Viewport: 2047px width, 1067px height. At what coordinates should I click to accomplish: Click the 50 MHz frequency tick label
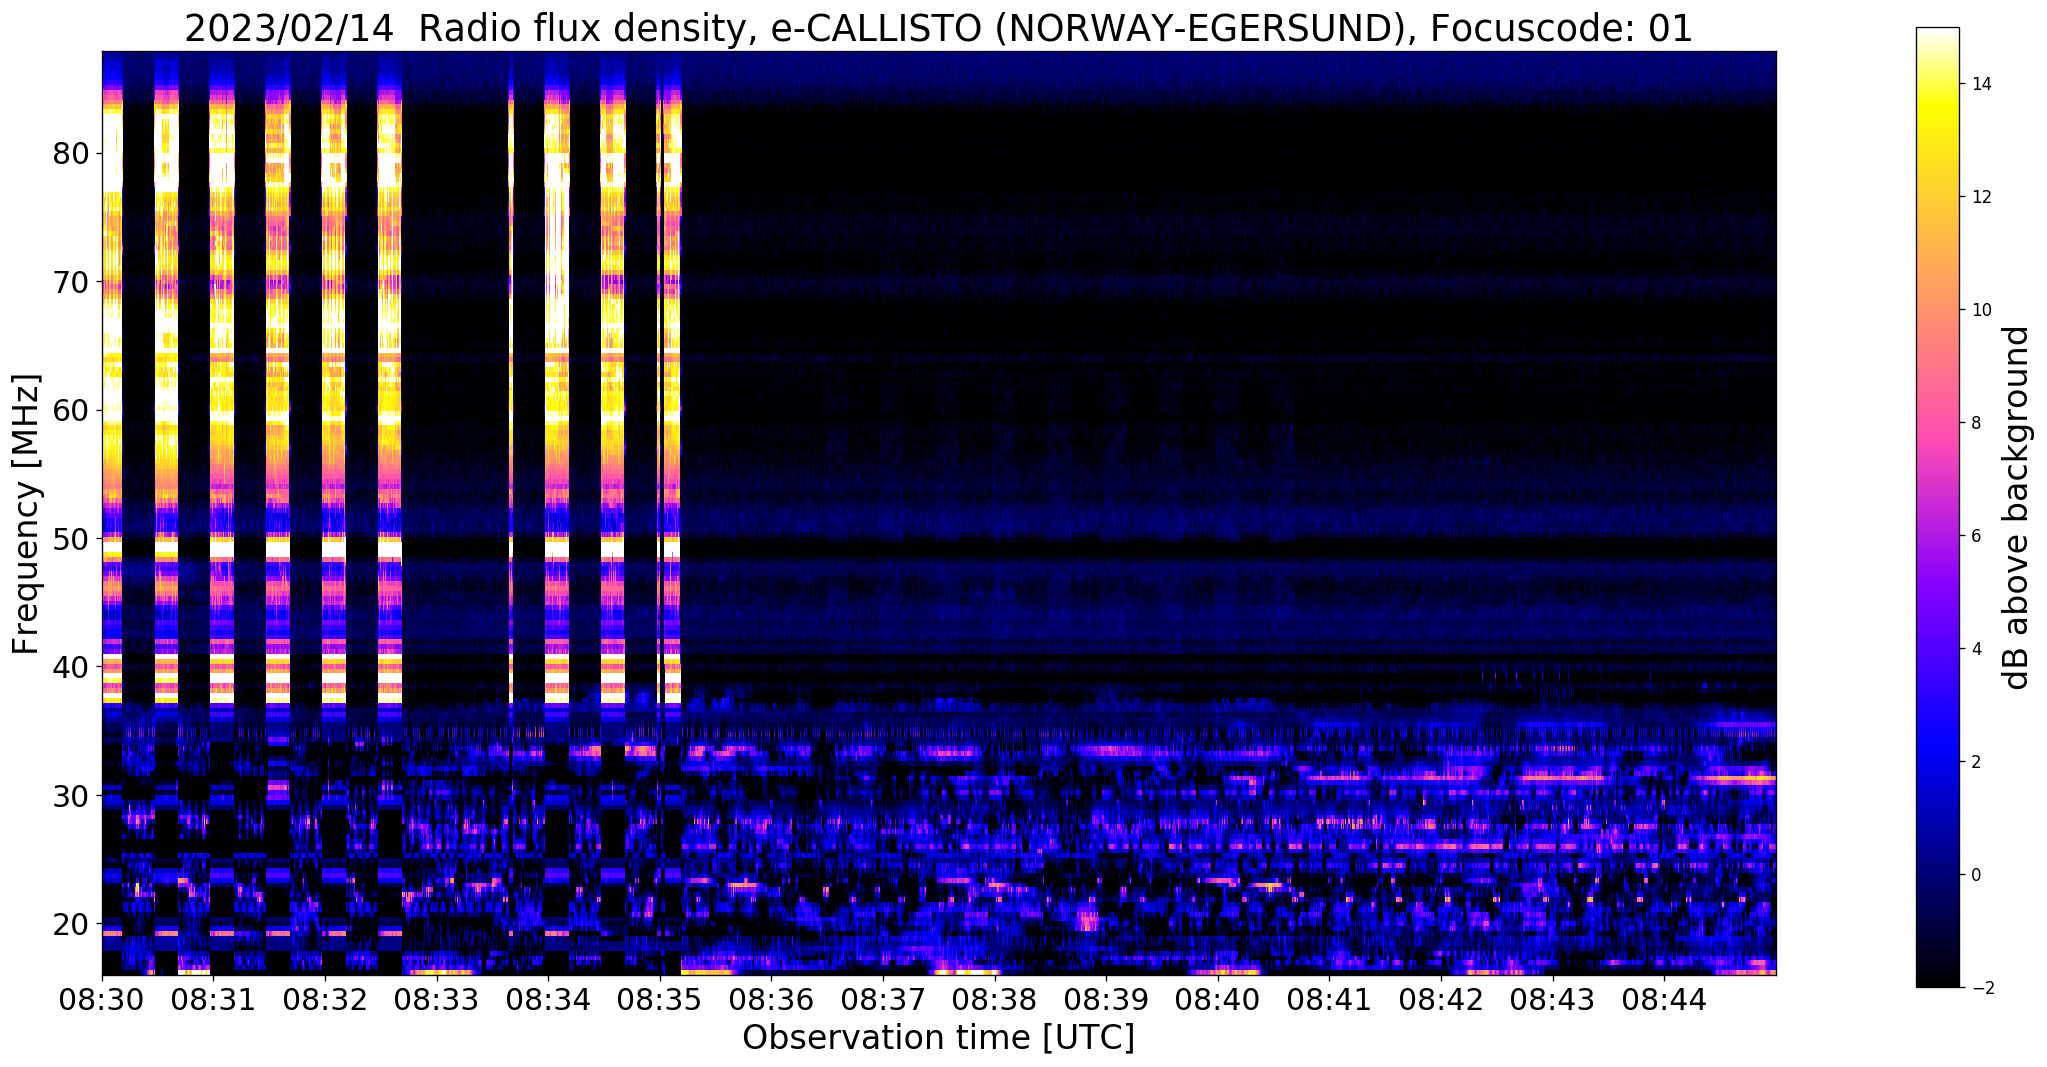pyautogui.click(x=70, y=539)
